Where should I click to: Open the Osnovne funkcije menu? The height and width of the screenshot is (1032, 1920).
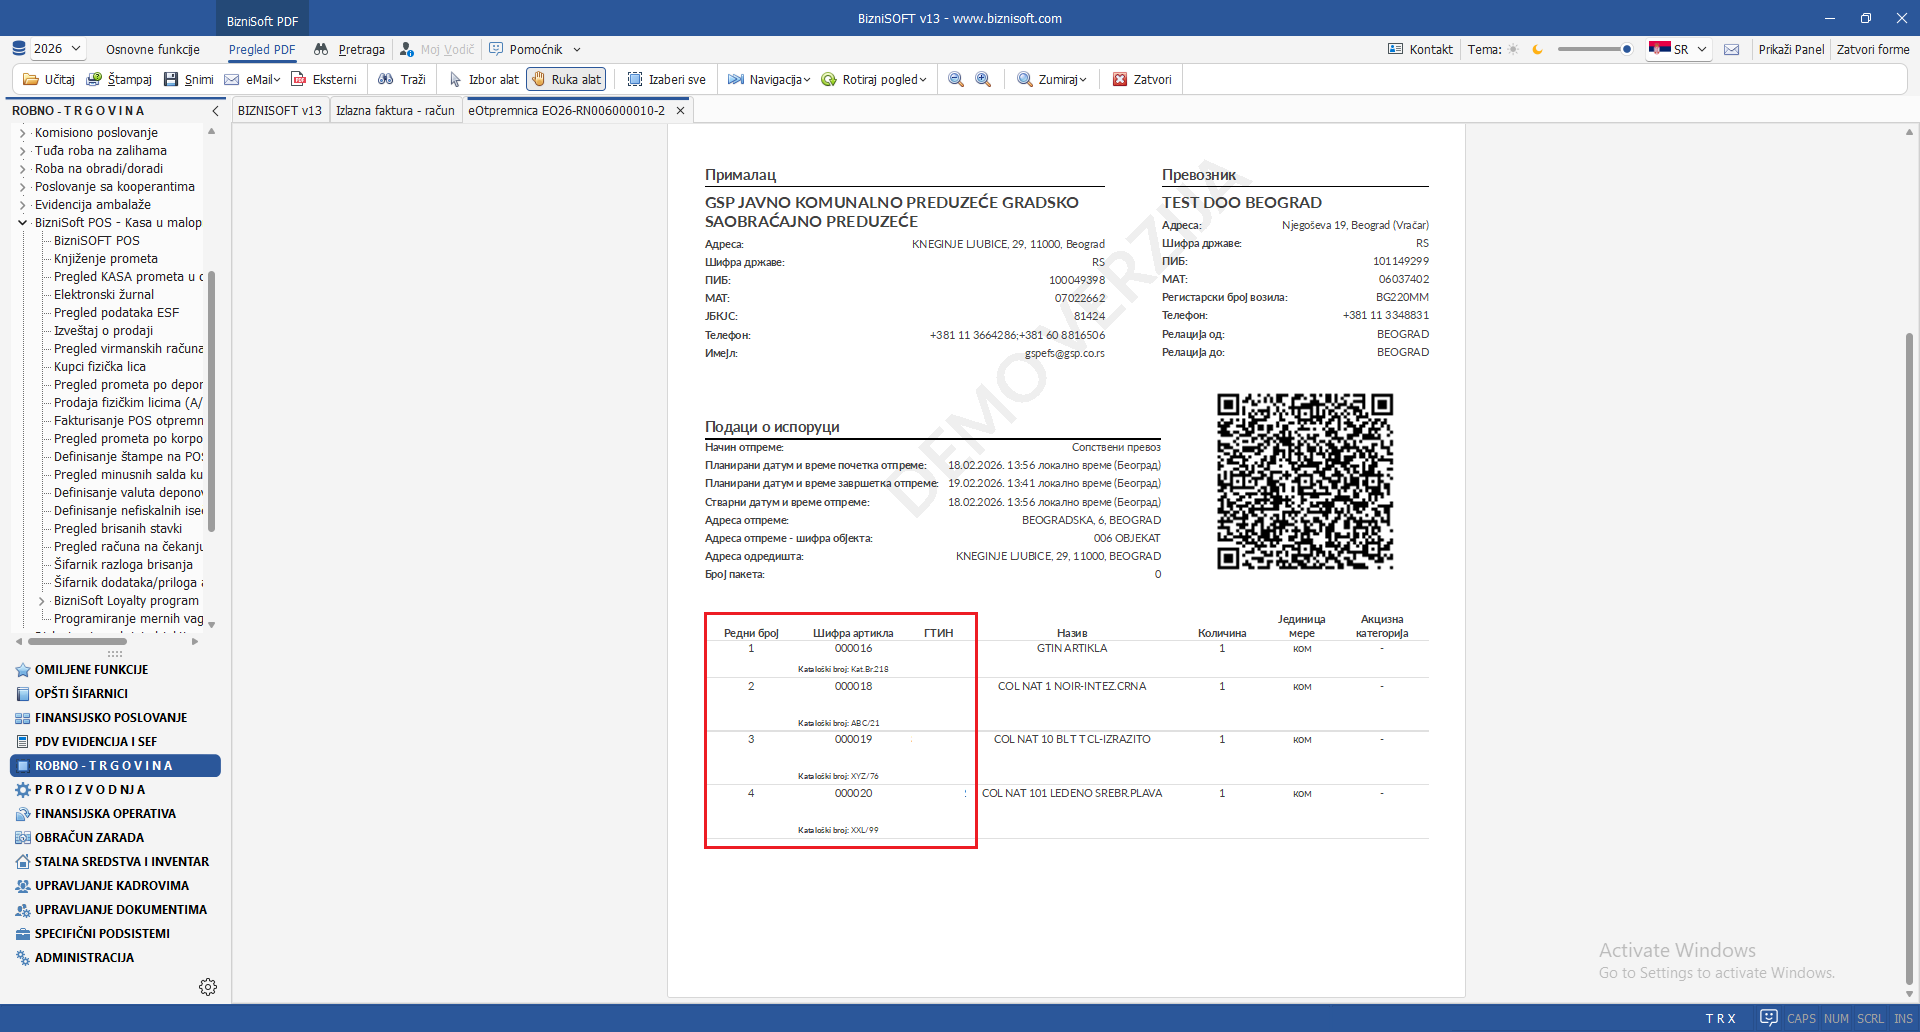point(153,49)
